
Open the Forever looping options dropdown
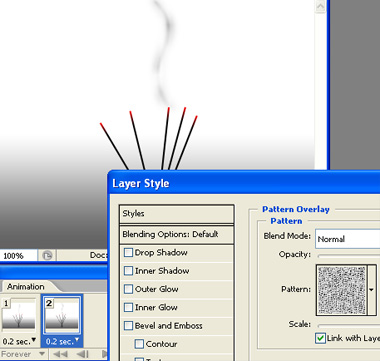[x=23, y=354]
